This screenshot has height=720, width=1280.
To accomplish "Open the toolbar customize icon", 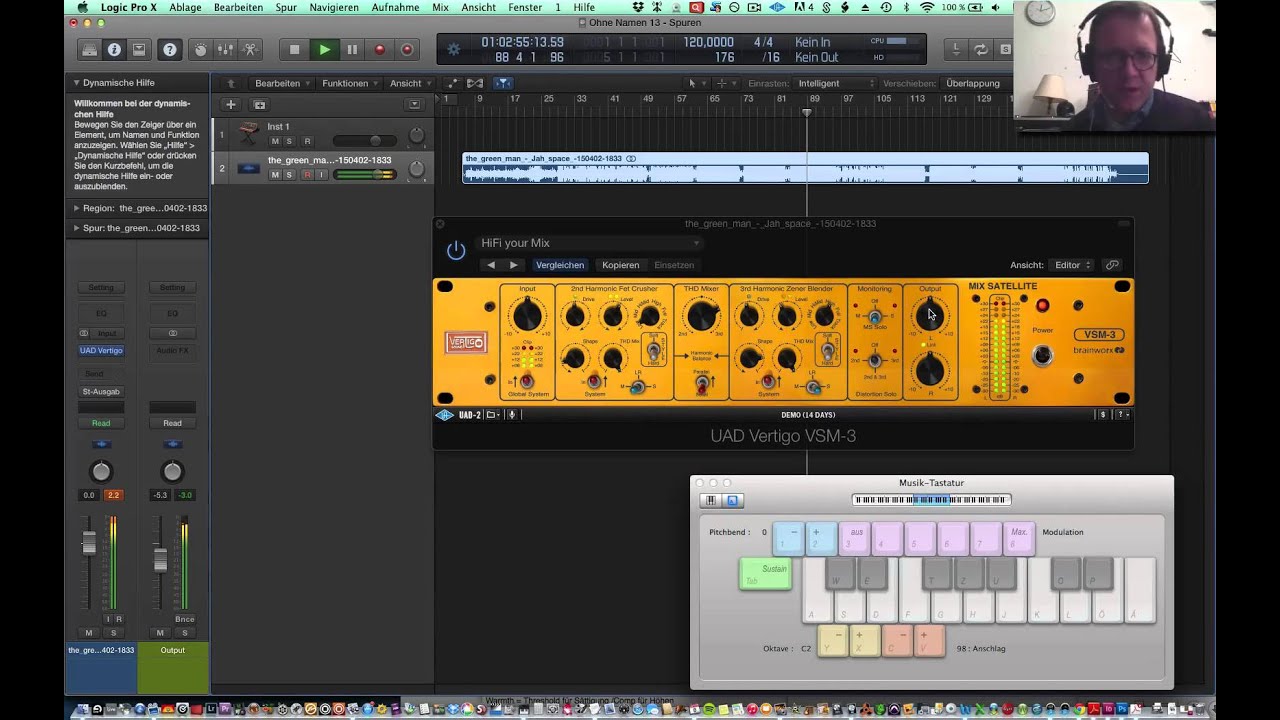I will (x=139, y=49).
